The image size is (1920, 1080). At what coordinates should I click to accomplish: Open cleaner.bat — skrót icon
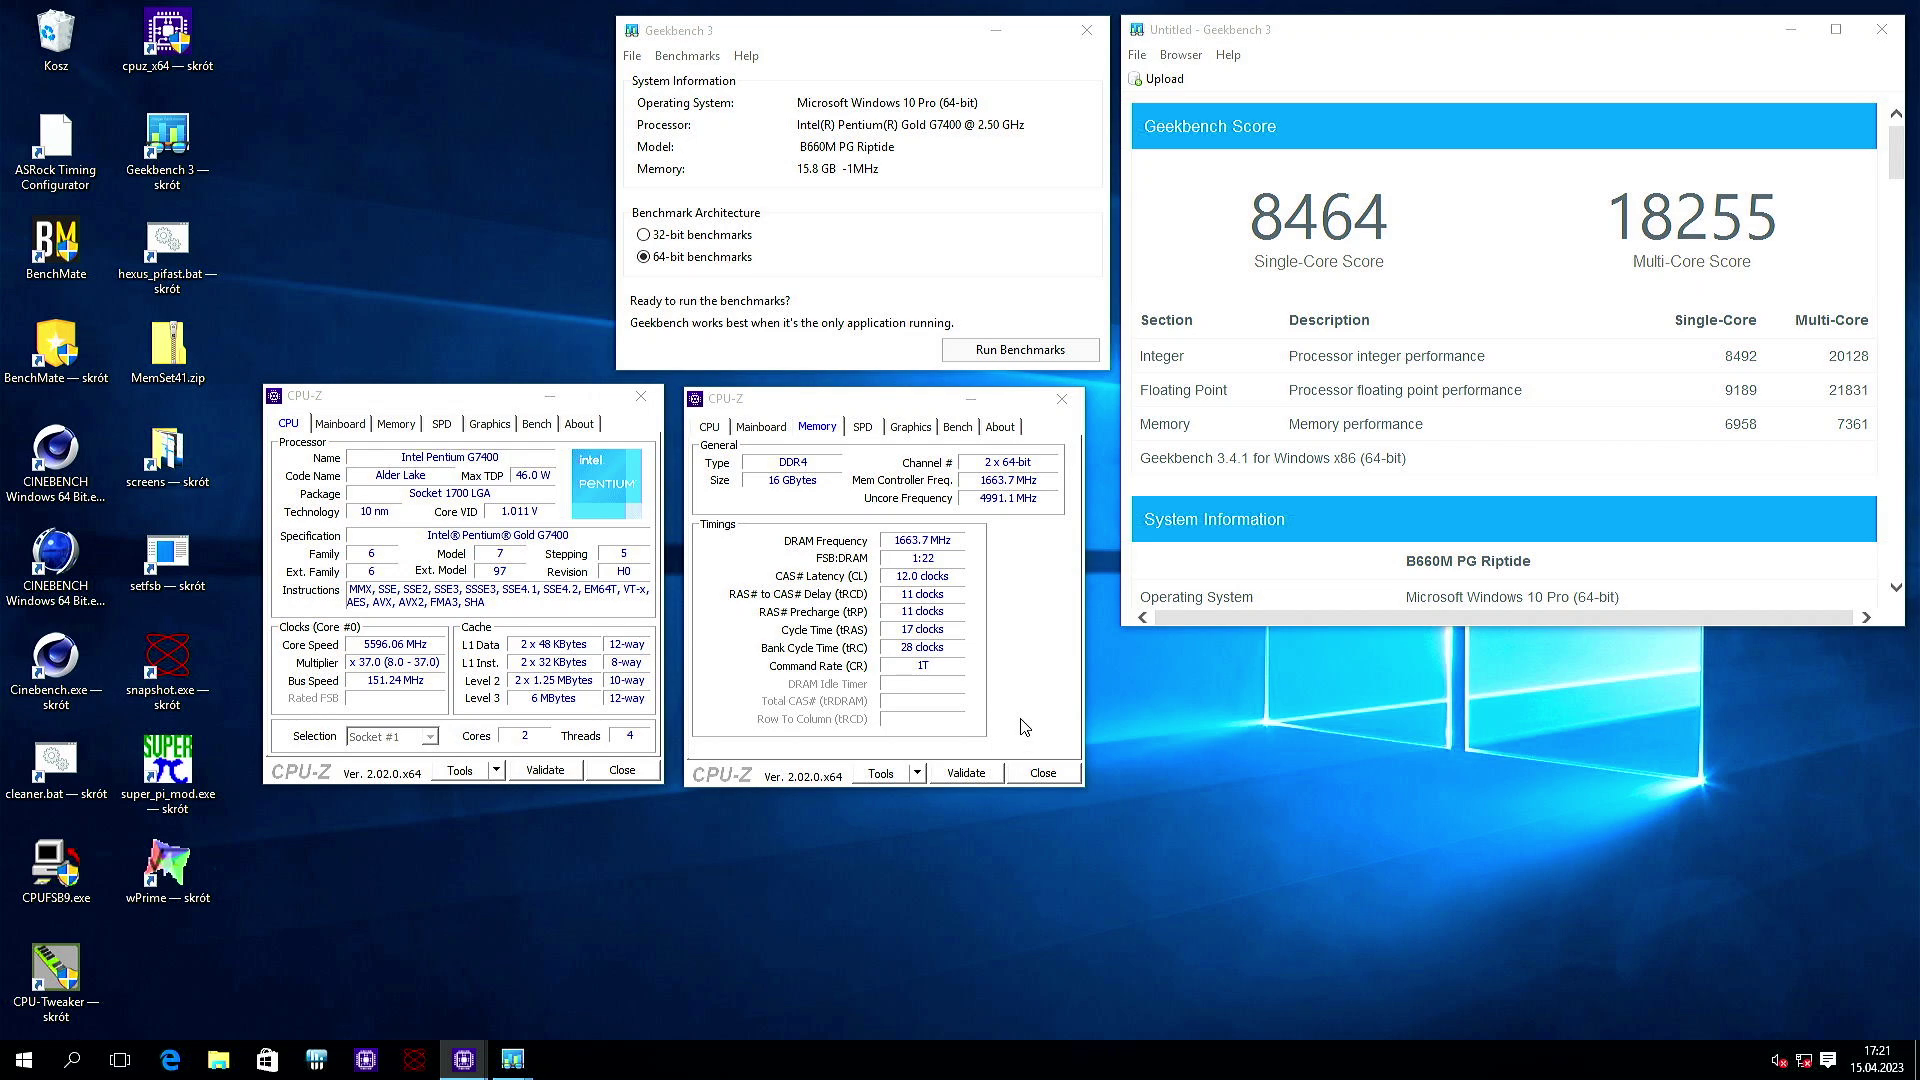pos(56,760)
